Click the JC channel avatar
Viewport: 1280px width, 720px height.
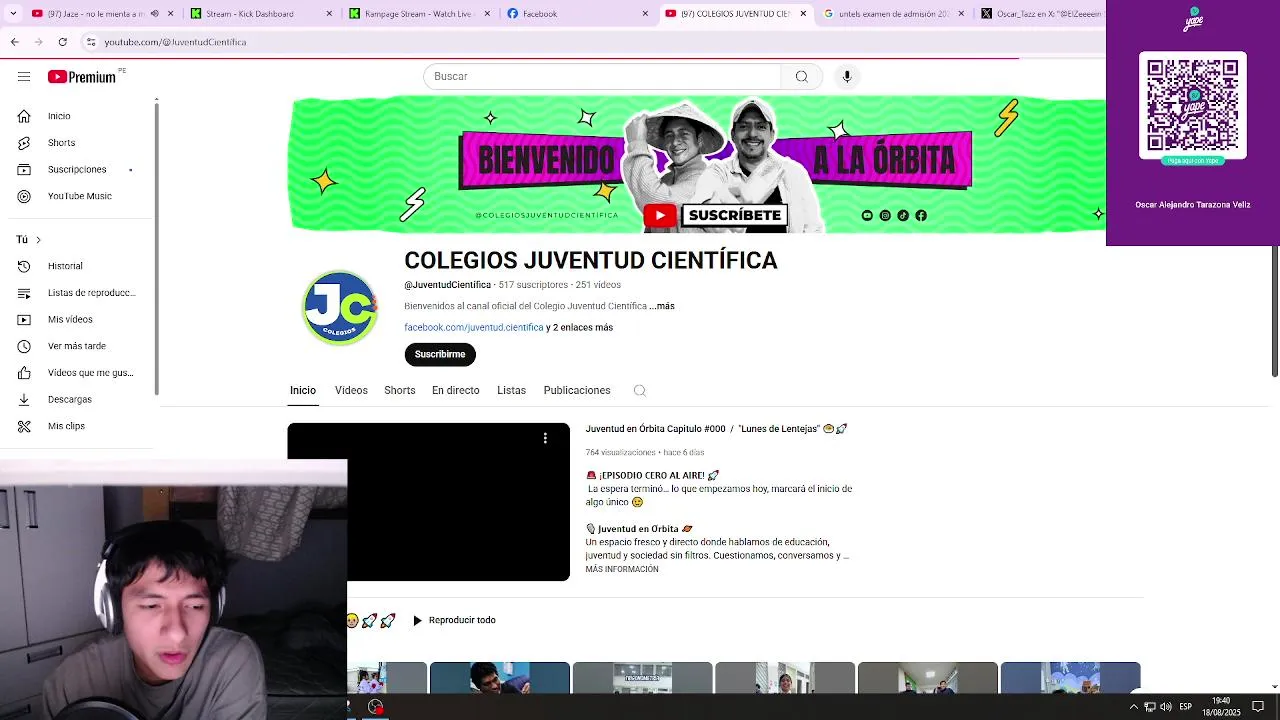(x=340, y=307)
